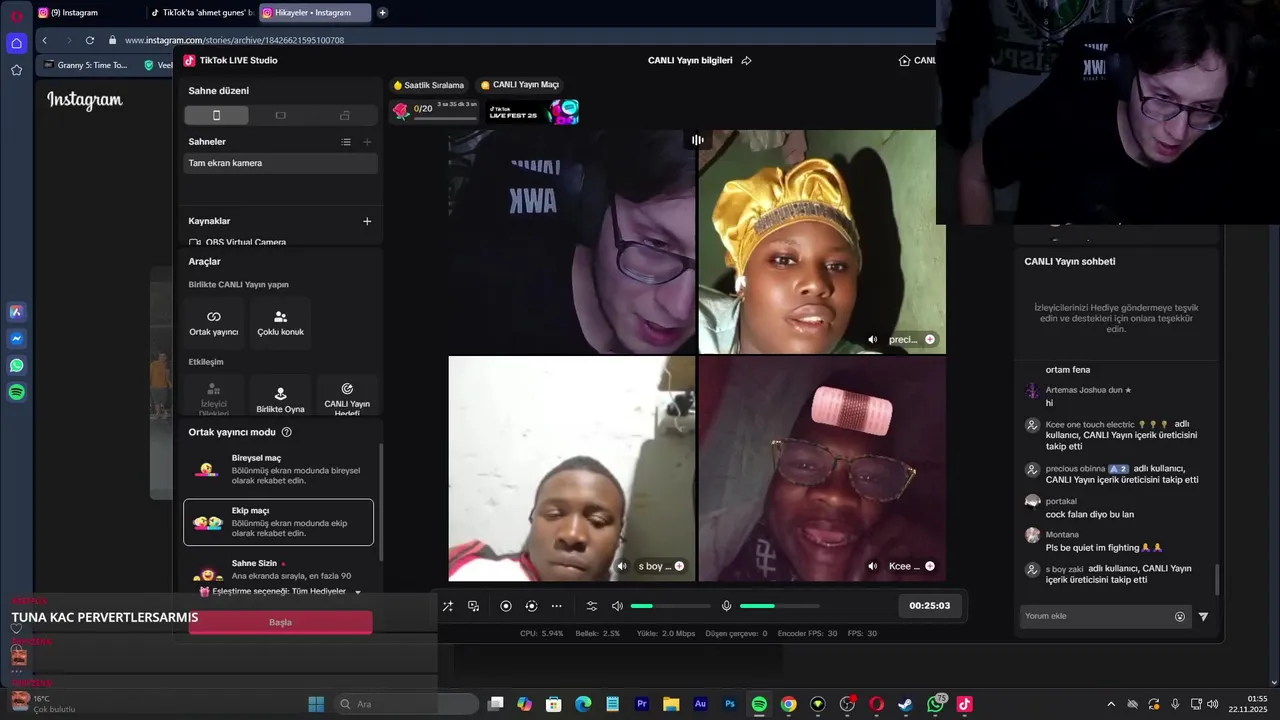Open the Messenger icon in the browser sidebar

[x=17, y=339]
